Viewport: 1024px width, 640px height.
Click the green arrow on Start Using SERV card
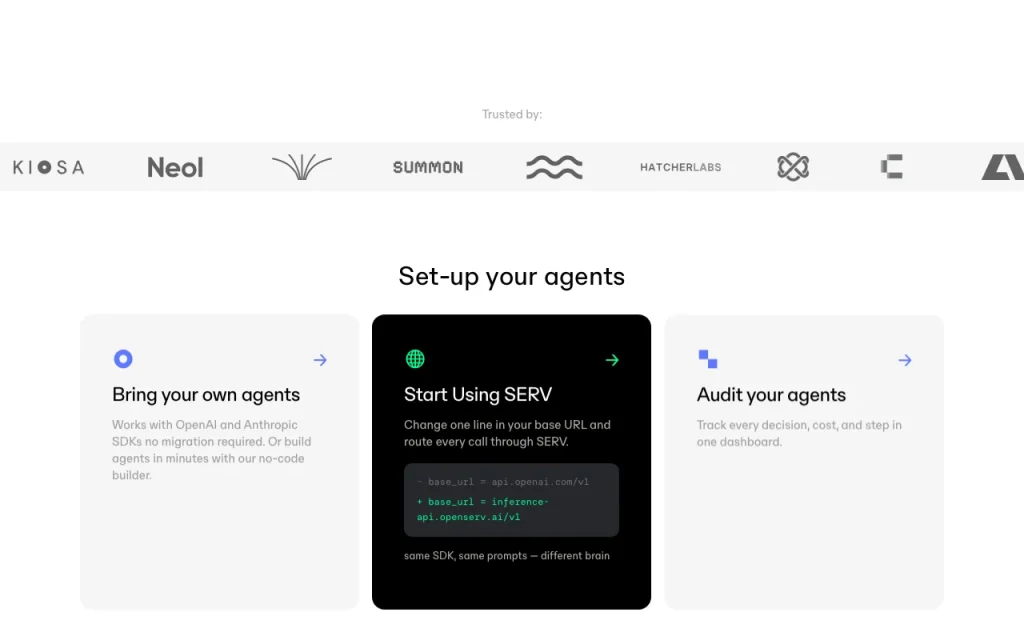pos(612,360)
